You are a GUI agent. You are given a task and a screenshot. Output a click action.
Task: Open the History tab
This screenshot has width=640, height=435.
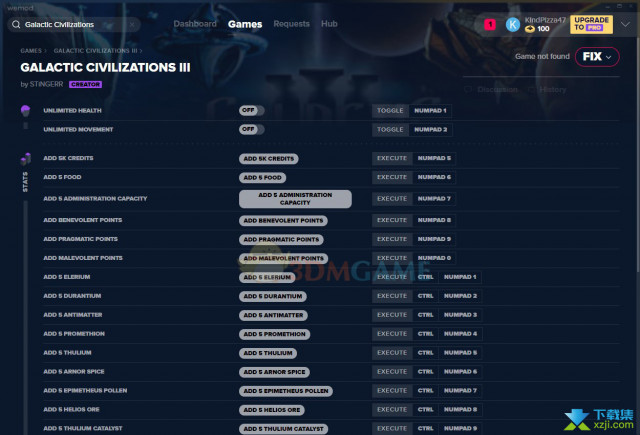tap(547, 89)
